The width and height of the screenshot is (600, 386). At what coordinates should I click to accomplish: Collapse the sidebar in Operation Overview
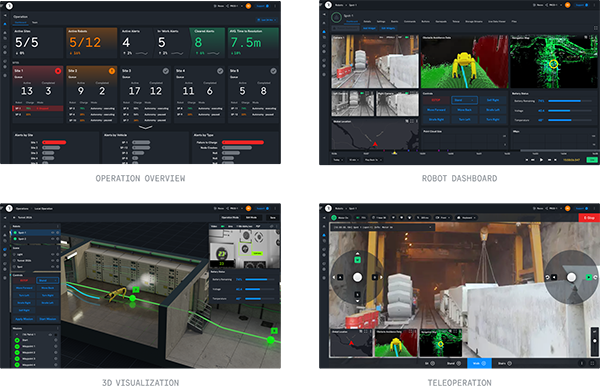5,15
